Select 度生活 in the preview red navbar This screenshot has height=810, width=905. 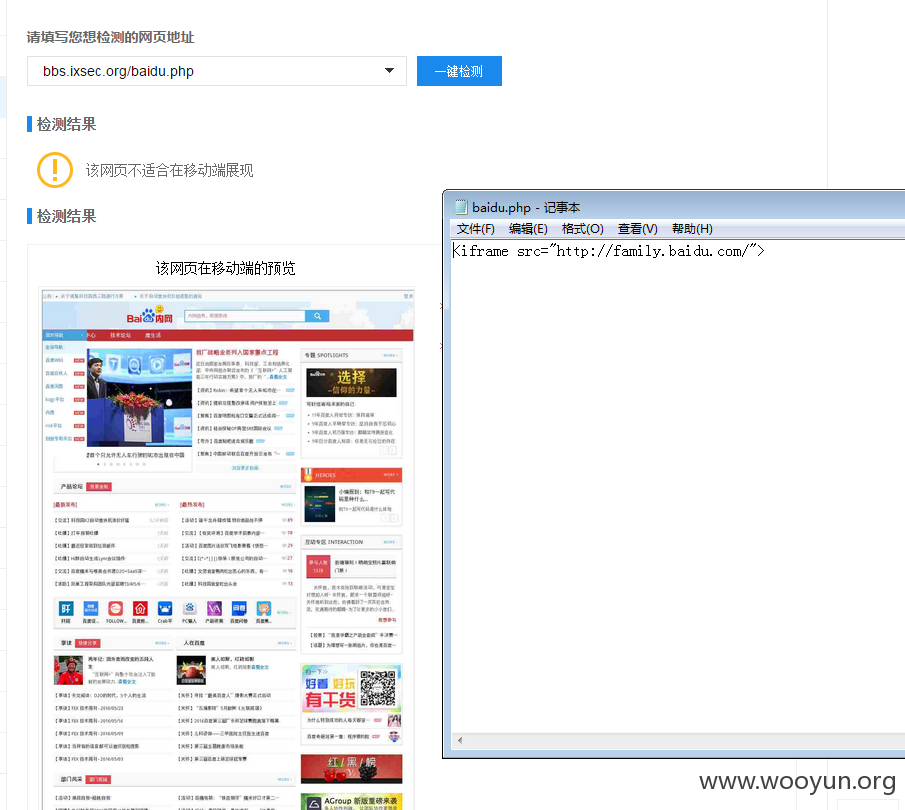[x=153, y=335]
